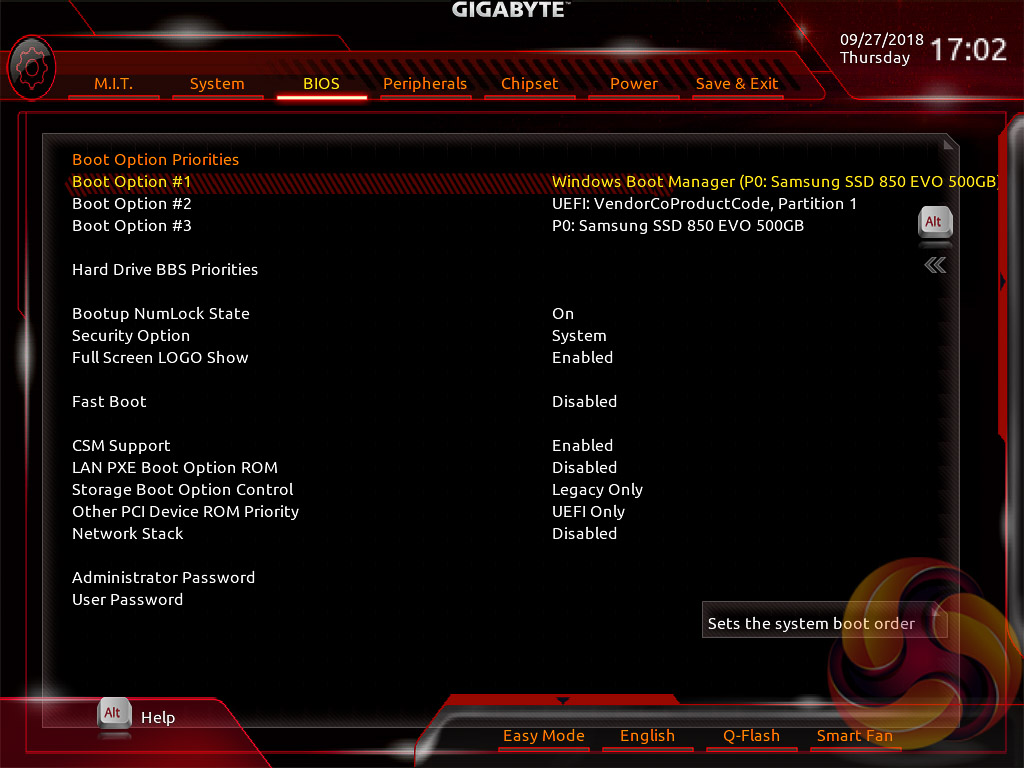Toggle Bootup NumLock State On value
Viewport: 1024px width, 768px height.
tap(563, 313)
